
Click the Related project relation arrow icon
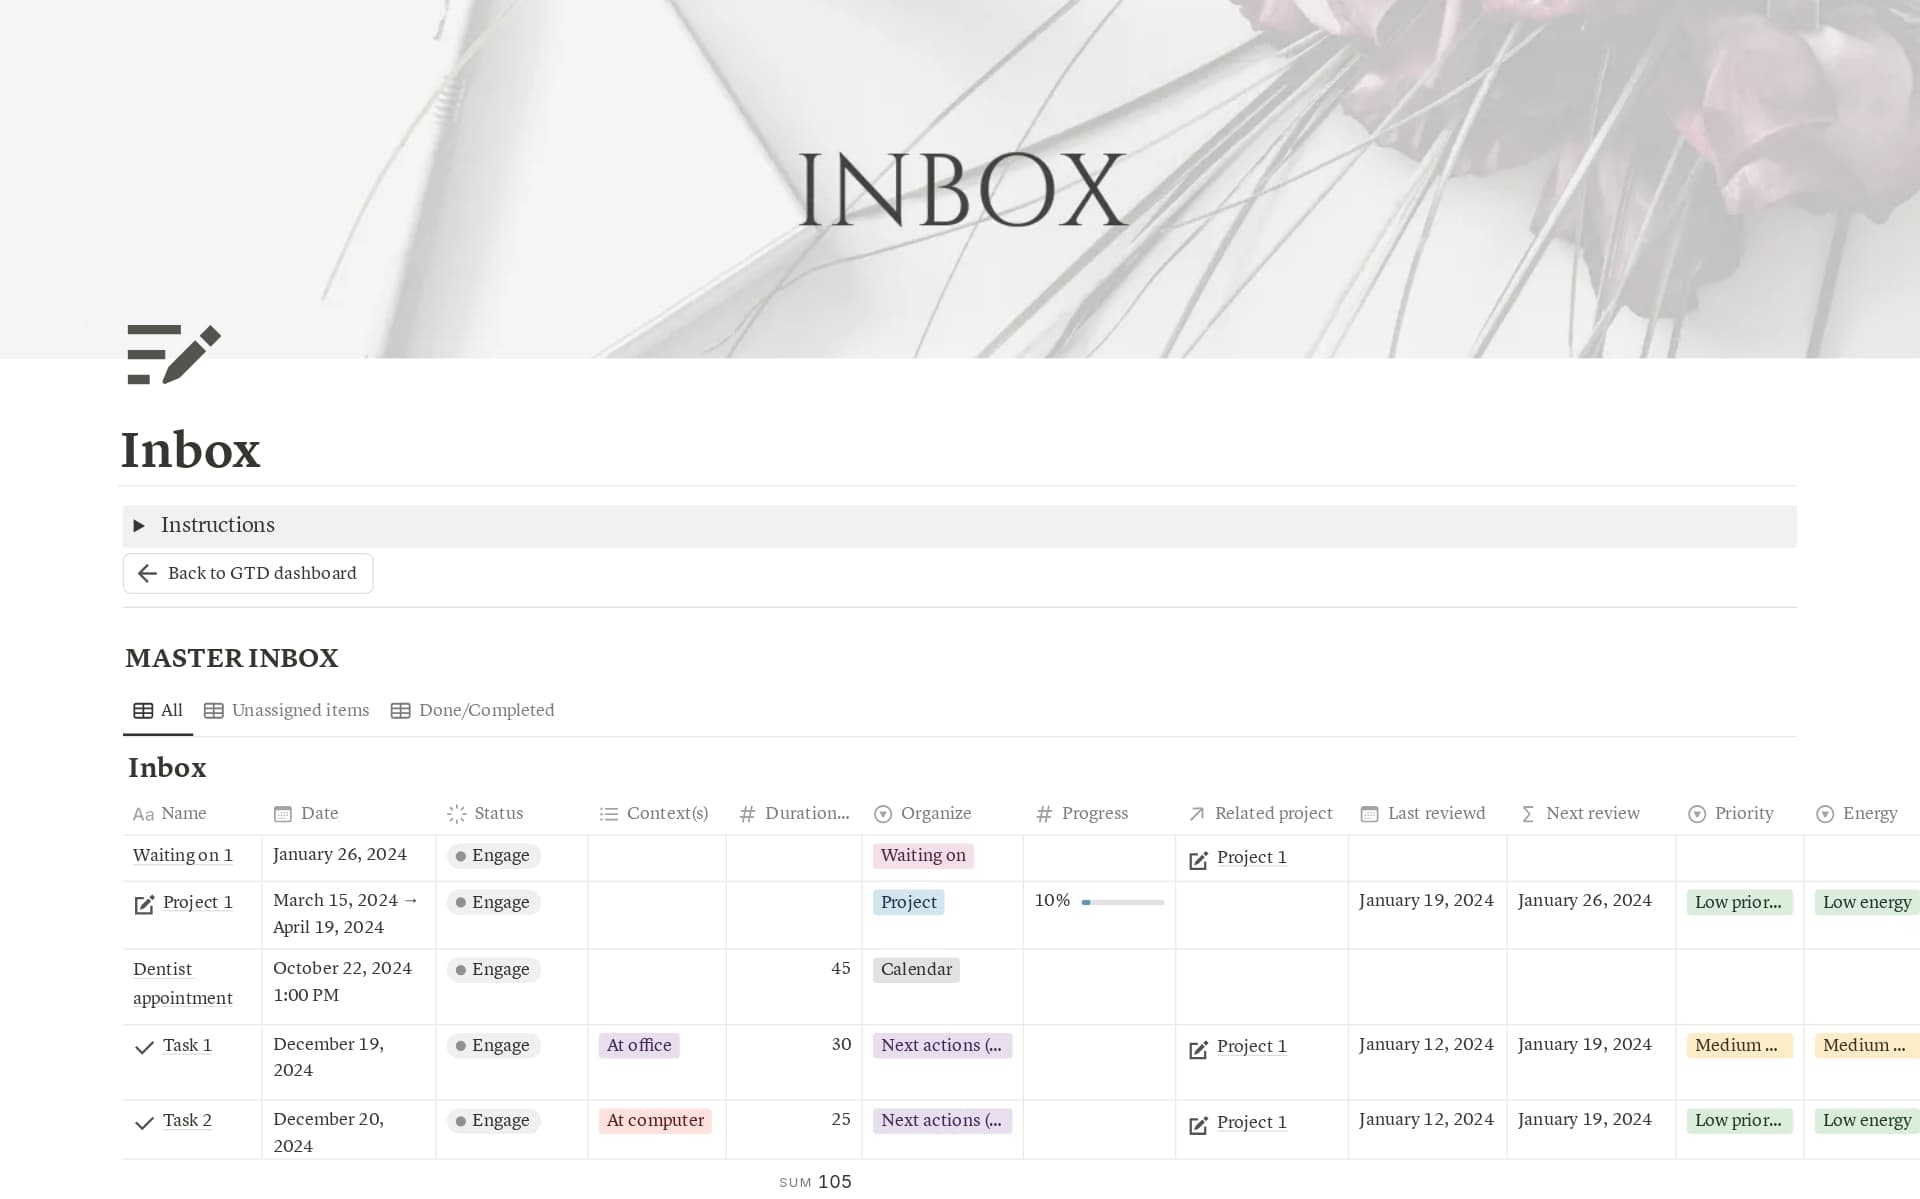pos(1197,814)
